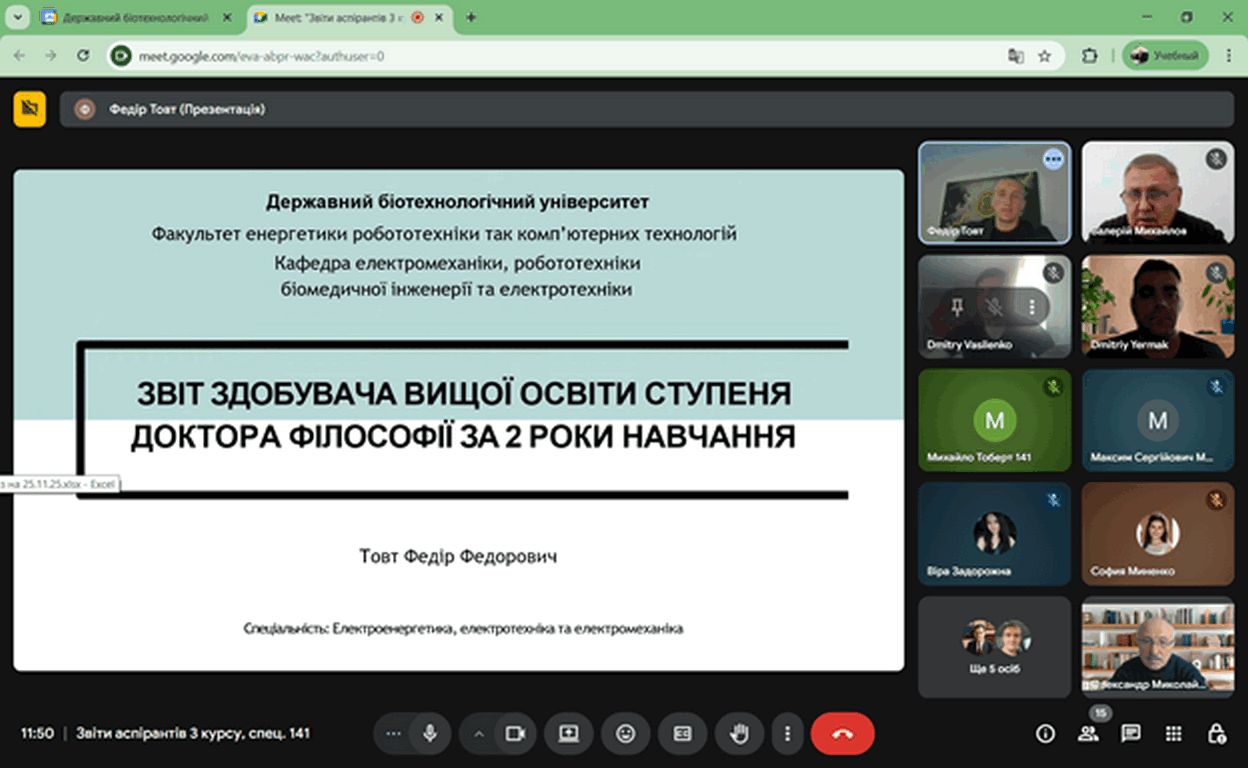Show the participants list panel

pos(1088,733)
